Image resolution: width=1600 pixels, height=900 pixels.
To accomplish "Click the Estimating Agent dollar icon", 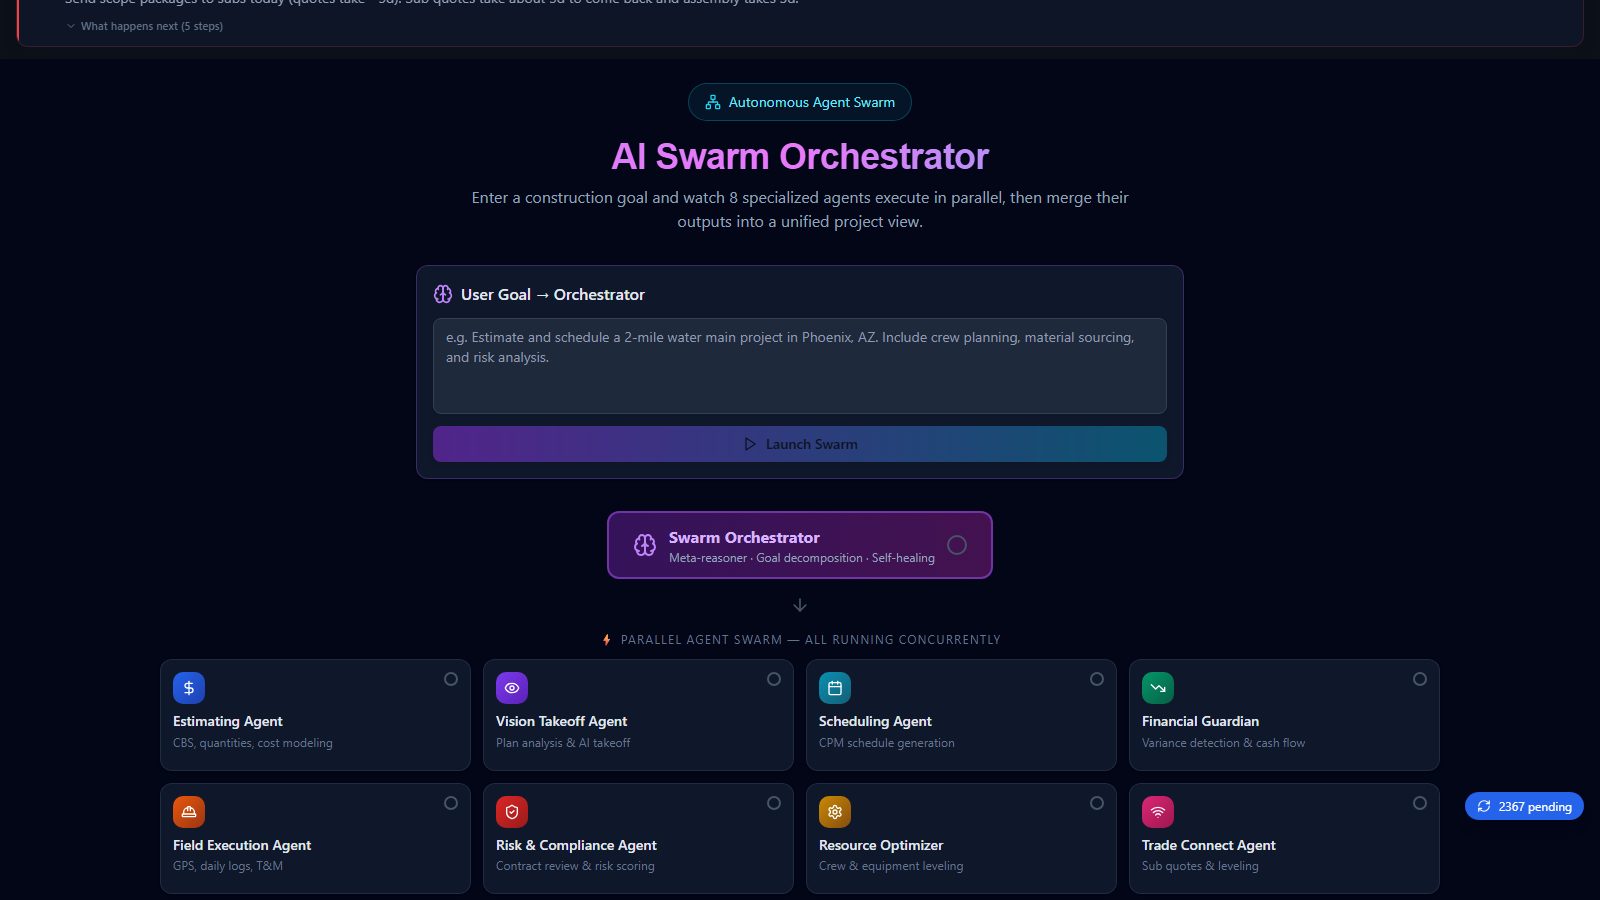I will [x=189, y=688].
